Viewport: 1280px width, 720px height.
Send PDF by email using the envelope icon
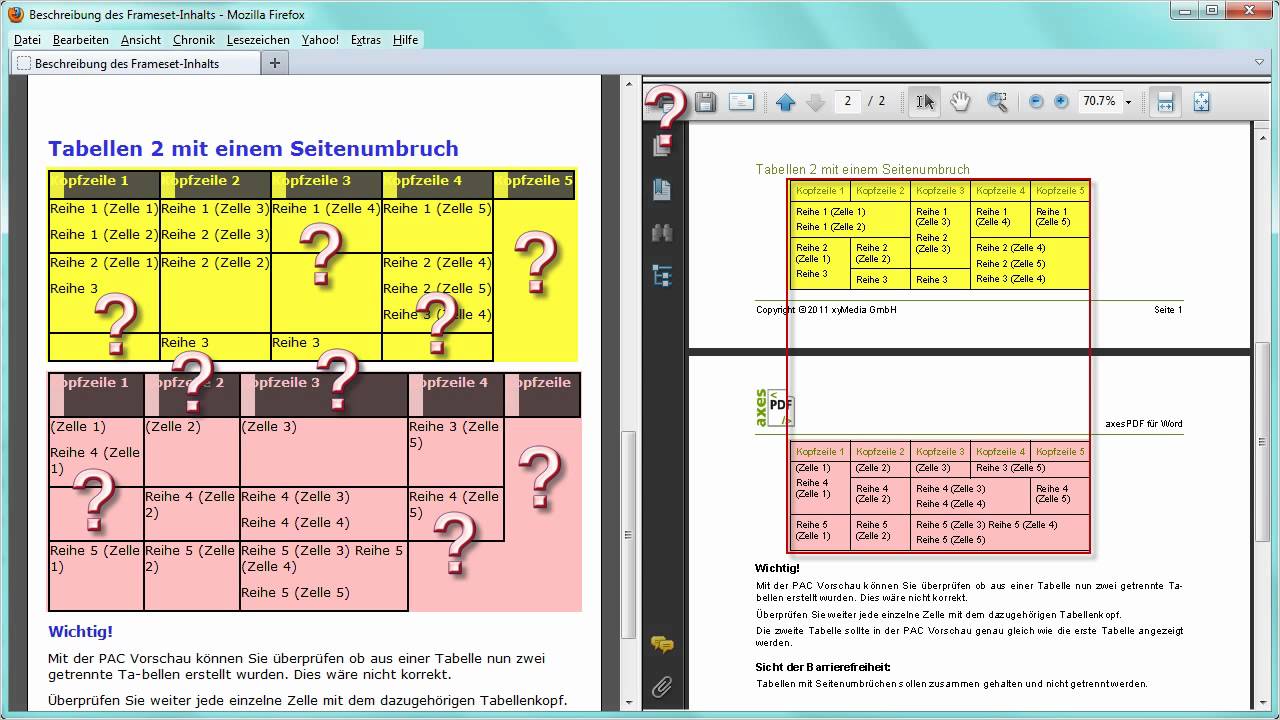tap(741, 101)
